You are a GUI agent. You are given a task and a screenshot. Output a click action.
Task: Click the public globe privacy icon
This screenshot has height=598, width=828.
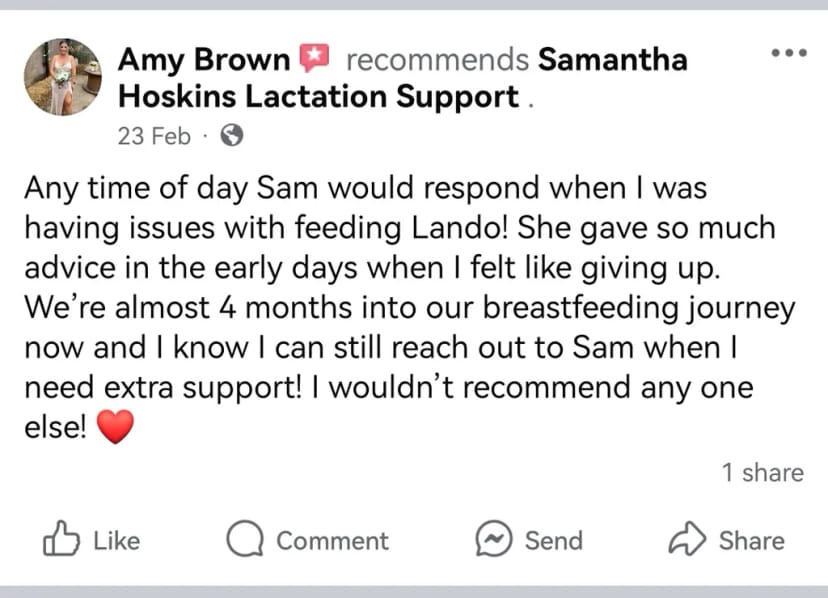coord(232,135)
